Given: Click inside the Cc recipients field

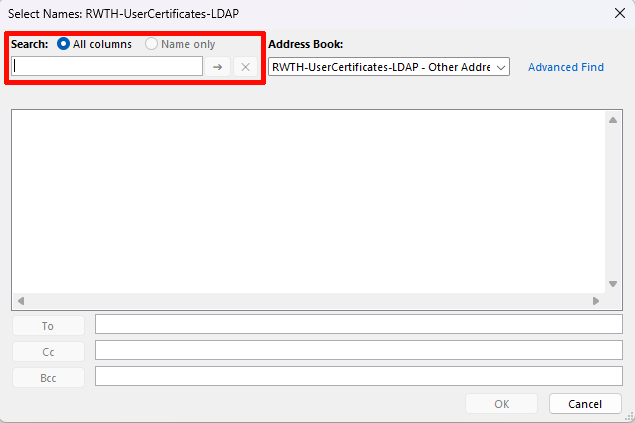Looking at the screenshot, I should 358,350.
